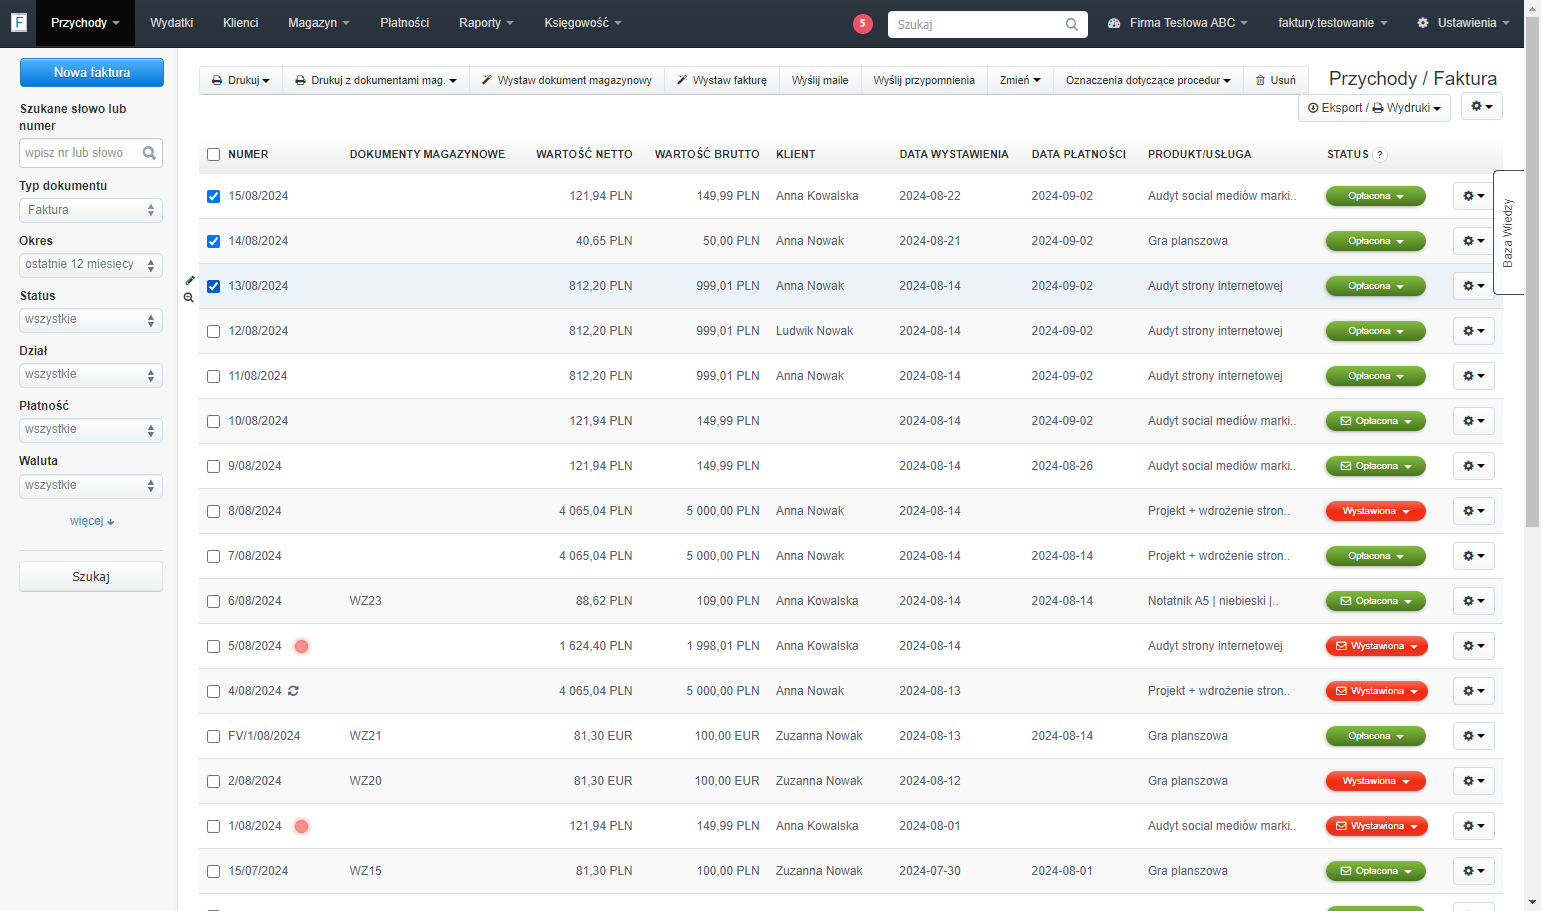Screen dimensions: 1541x911
Task: Open the gear actions menu for invoice 15/08/2024
Action: (x=1473, y=196)
